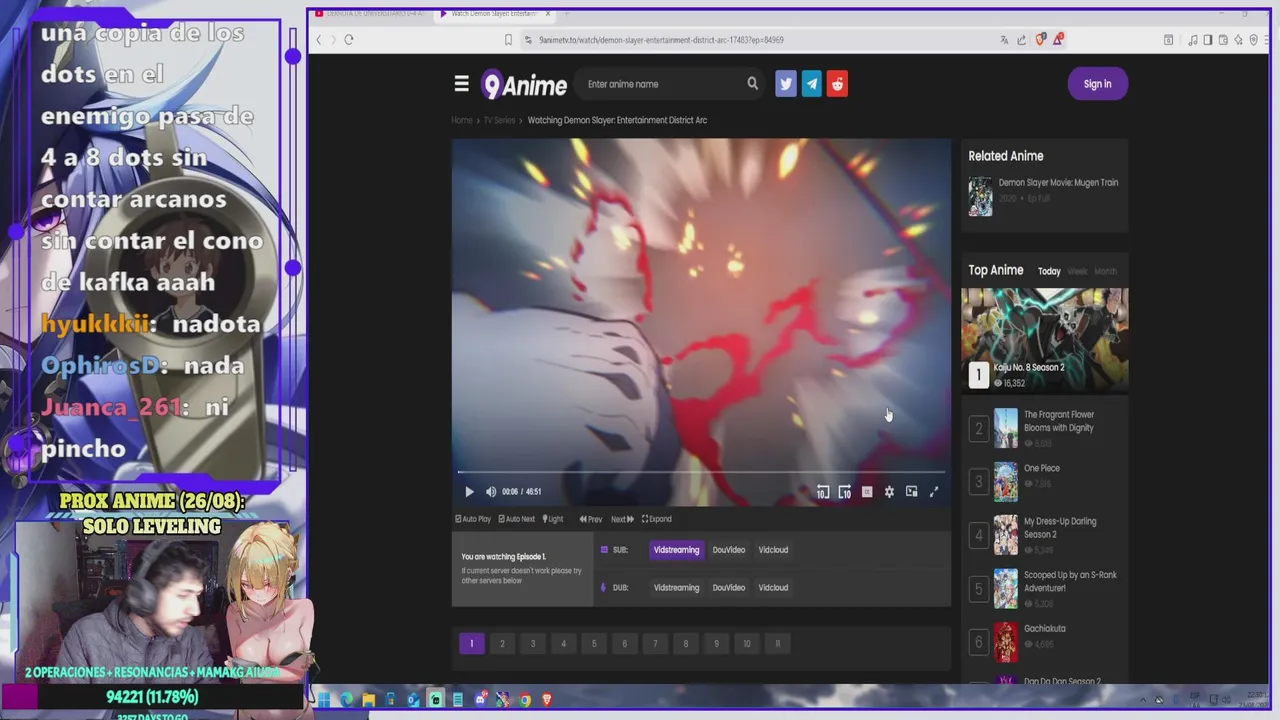This screenshot has width=1280, height=720.
Task: Go to Prev episode
Action: [591, 519]
